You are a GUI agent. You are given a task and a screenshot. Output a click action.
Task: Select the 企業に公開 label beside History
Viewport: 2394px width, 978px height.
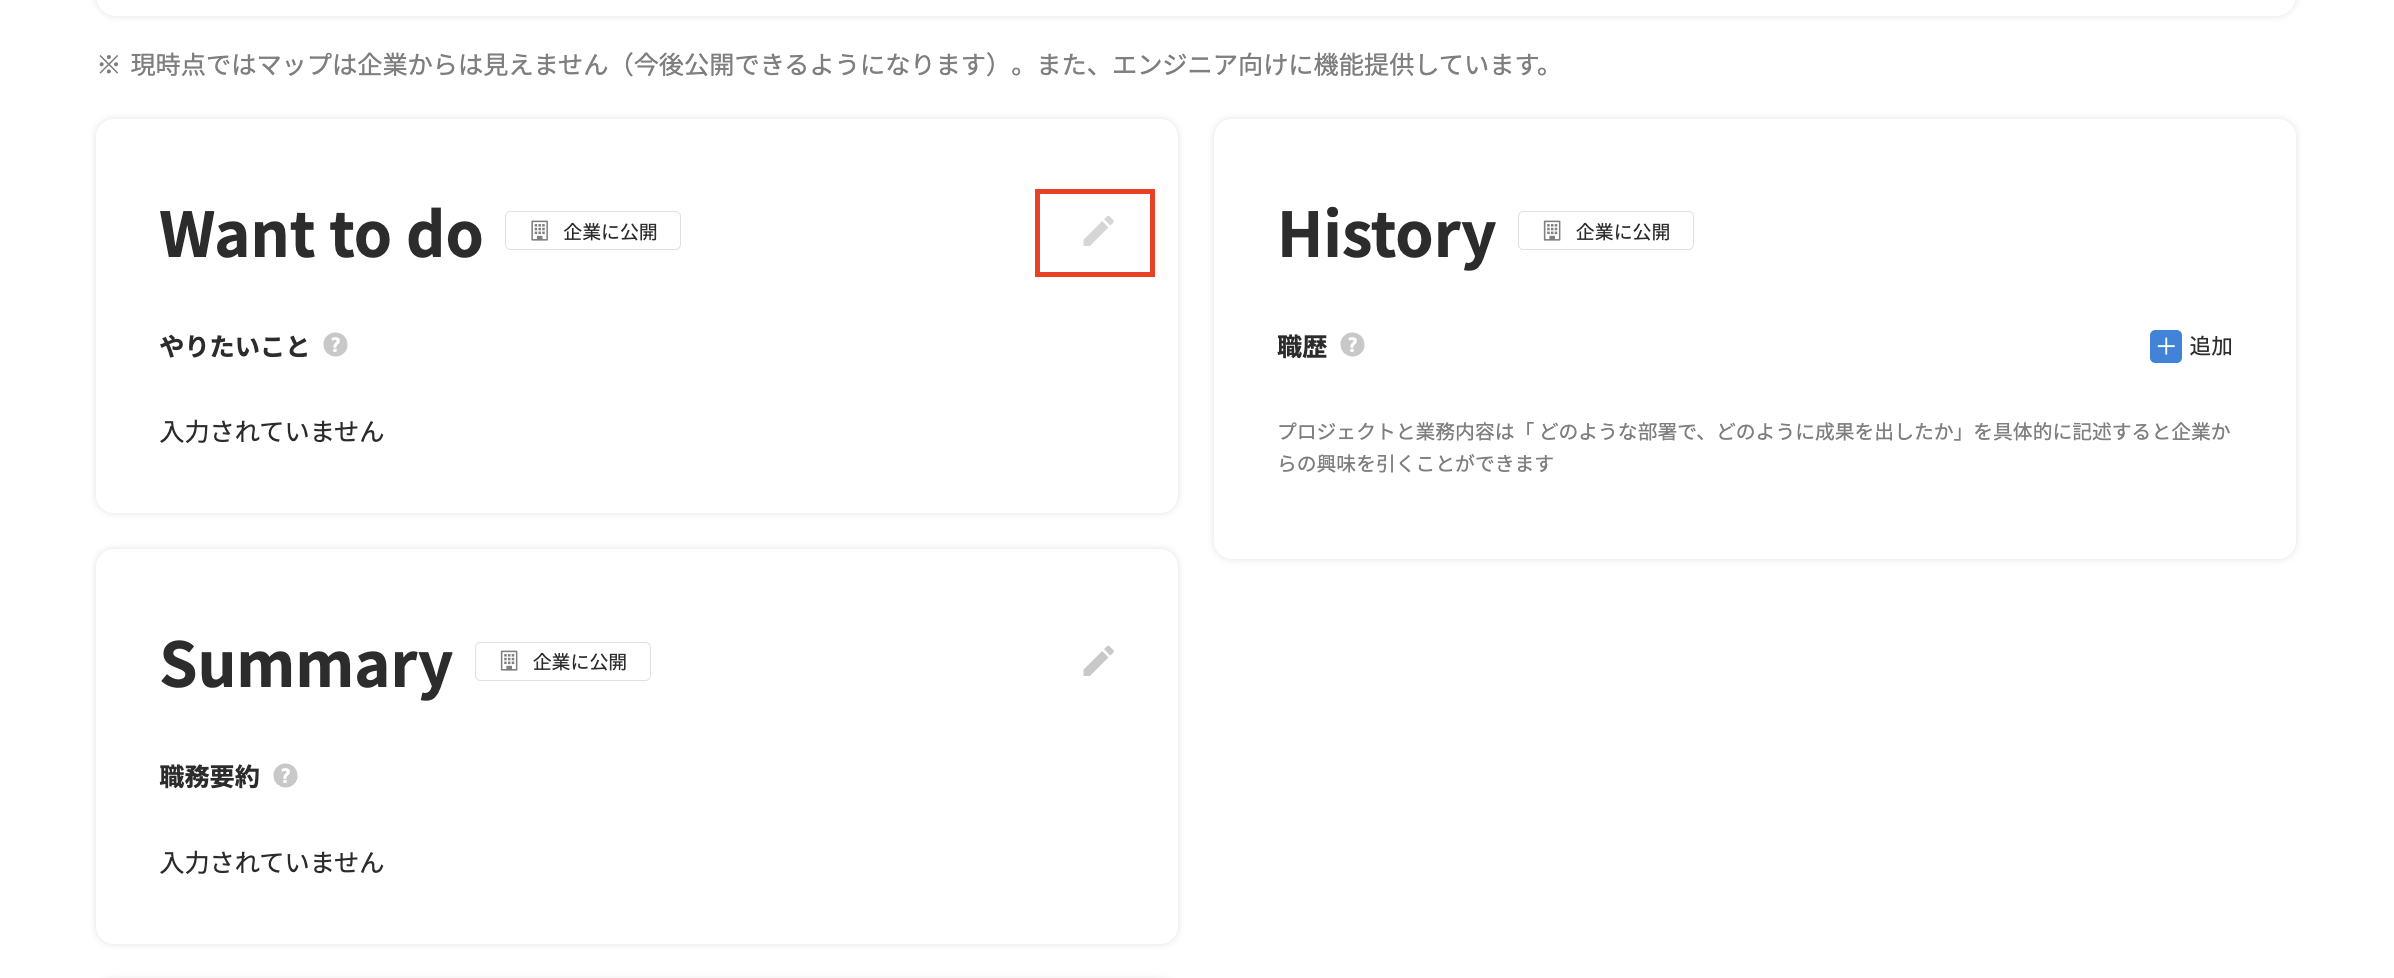[x=1622, y=232]
